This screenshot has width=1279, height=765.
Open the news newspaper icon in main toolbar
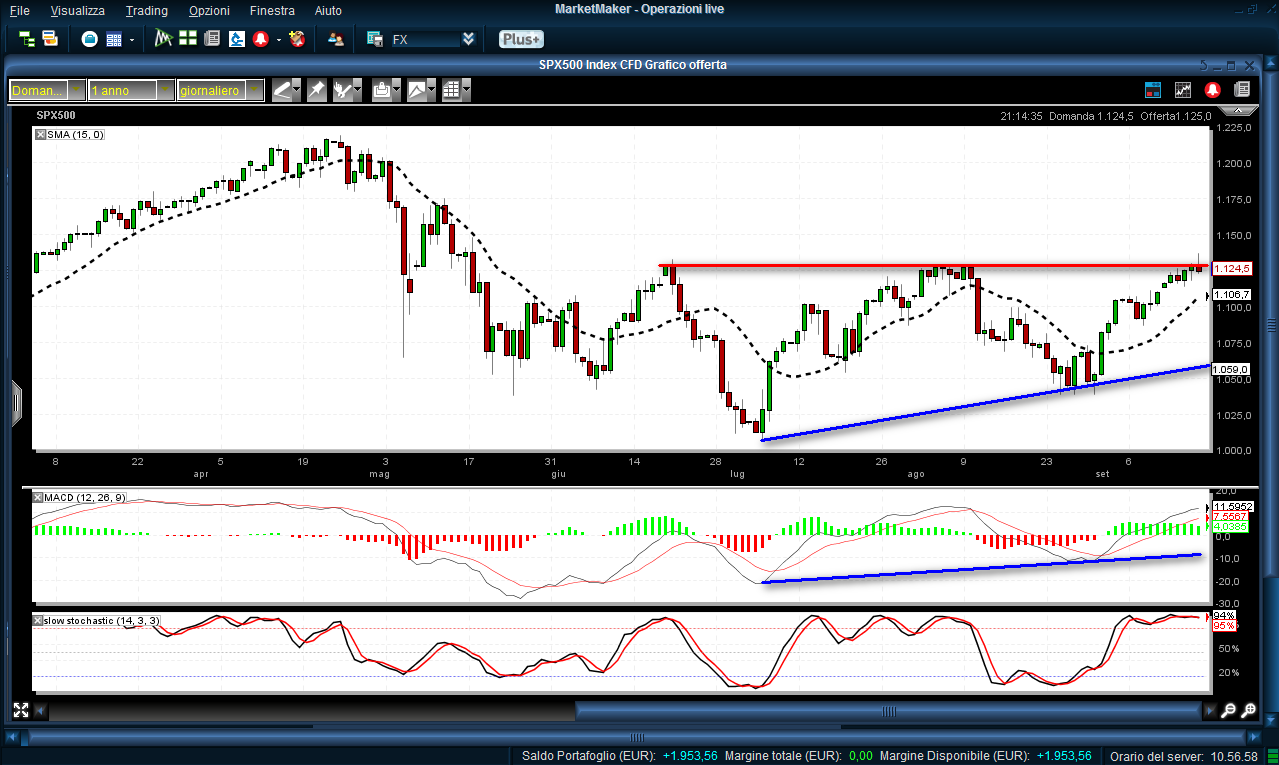pyautogui.click(x=211, y=39)
